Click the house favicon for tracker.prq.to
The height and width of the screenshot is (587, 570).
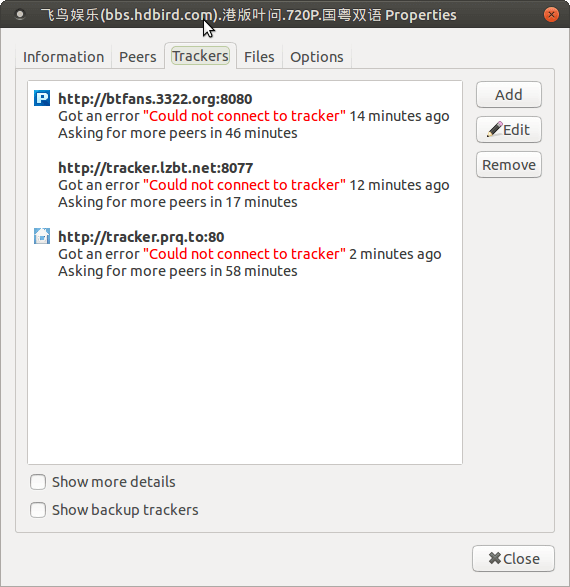tap(42, 236)
